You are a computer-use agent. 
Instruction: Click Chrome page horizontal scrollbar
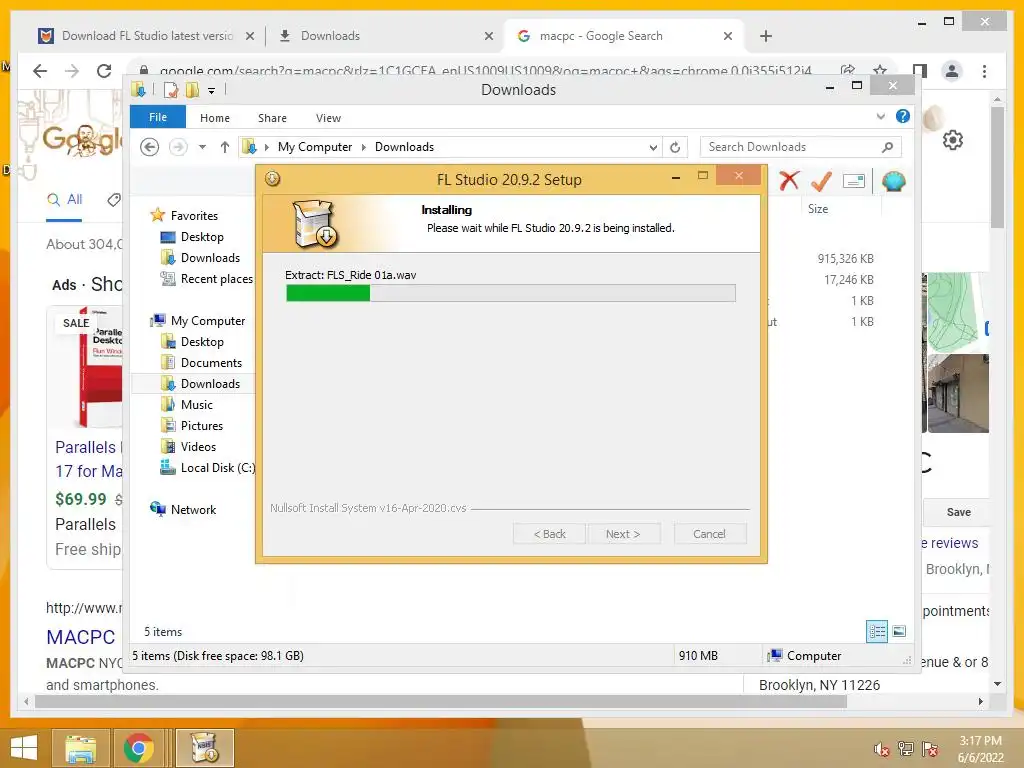click(x=441, y=701)
